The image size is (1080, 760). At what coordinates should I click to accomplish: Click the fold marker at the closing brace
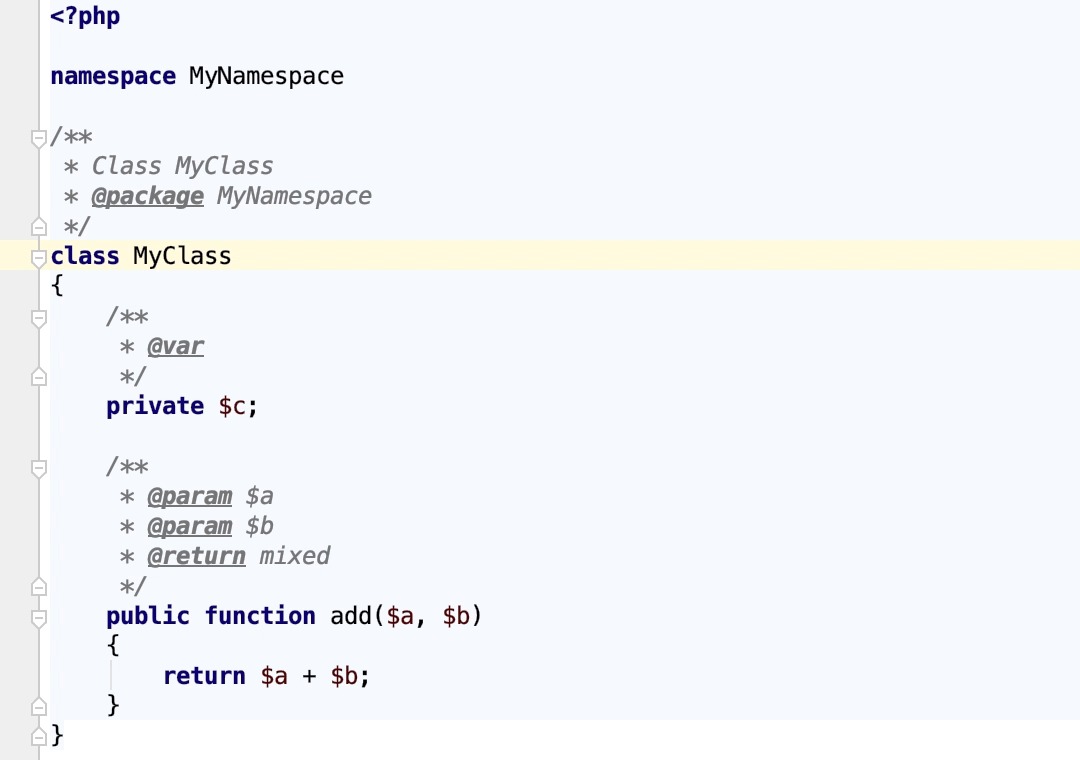38,735
